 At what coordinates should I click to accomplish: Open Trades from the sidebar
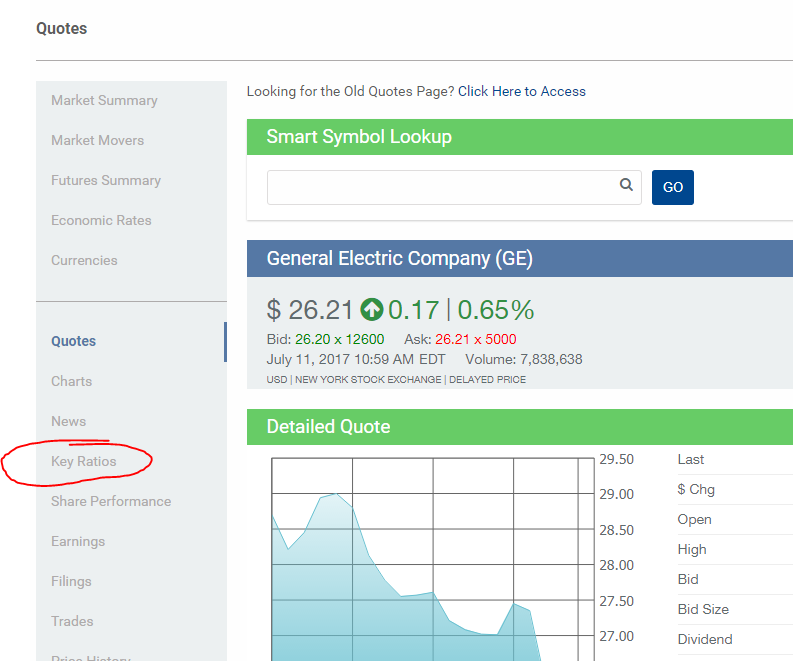[72, 621]
